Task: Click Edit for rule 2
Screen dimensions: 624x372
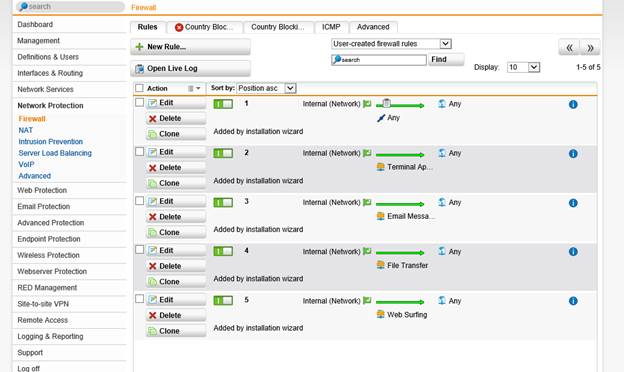Action: pyautogui.click(x=176, y=152)
